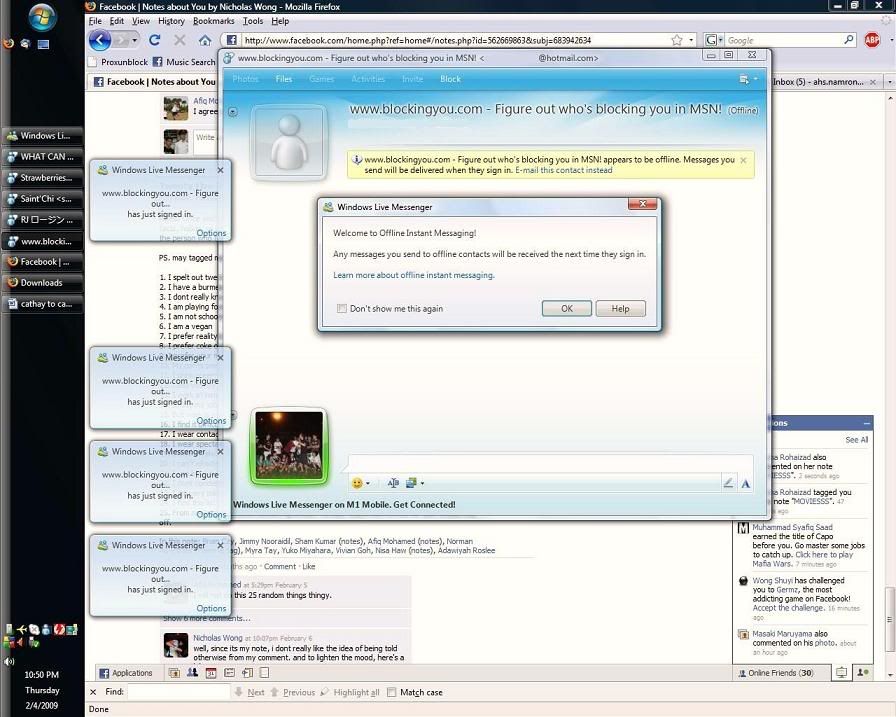Switch to the Strawberries taskbar conversation
896x717 pixels.
point(42,178)
